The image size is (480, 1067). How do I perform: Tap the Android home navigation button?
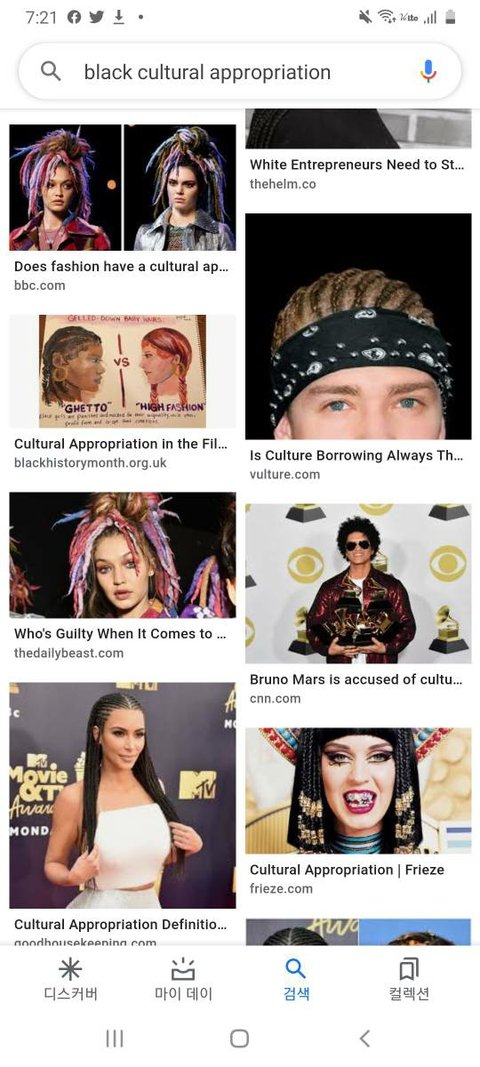(240, 1038)
